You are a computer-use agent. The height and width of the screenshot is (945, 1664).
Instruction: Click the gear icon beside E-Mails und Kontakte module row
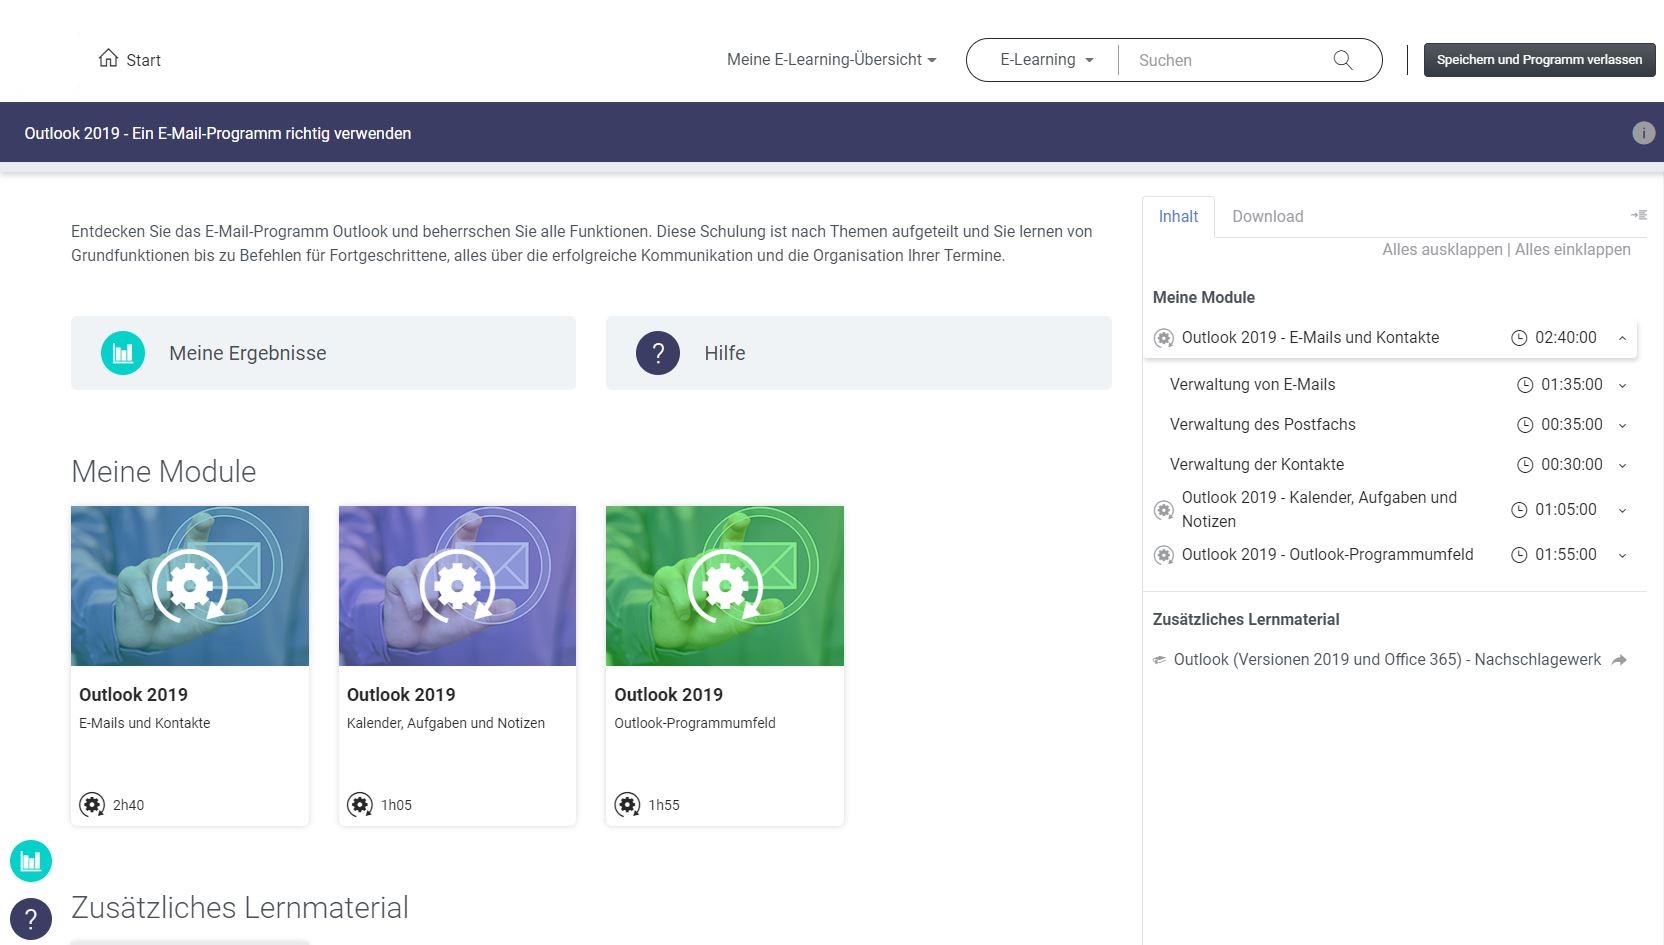pyautogui.click(x=1164, y=338)
